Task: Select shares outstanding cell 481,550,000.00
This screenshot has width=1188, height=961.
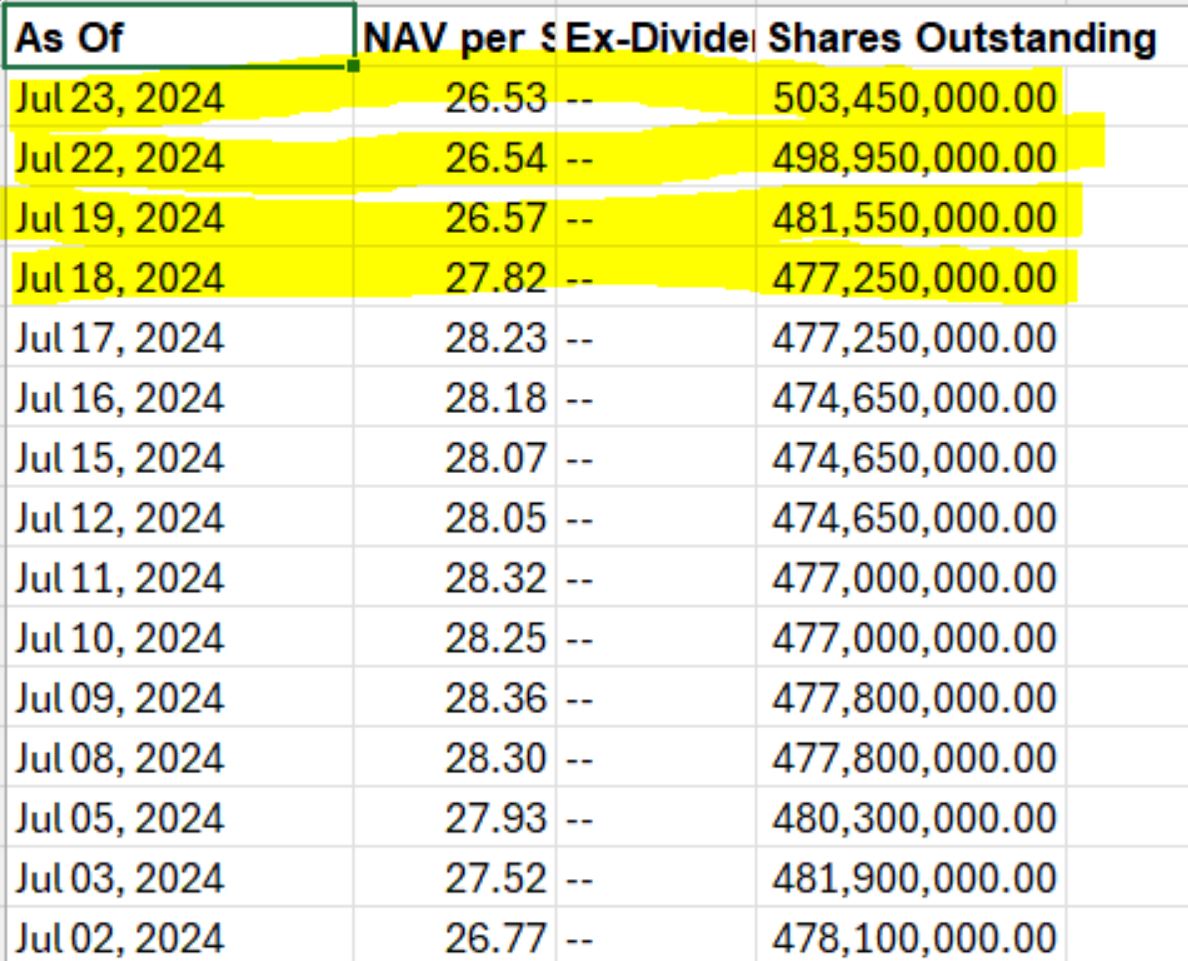Action: click(913, 218)
